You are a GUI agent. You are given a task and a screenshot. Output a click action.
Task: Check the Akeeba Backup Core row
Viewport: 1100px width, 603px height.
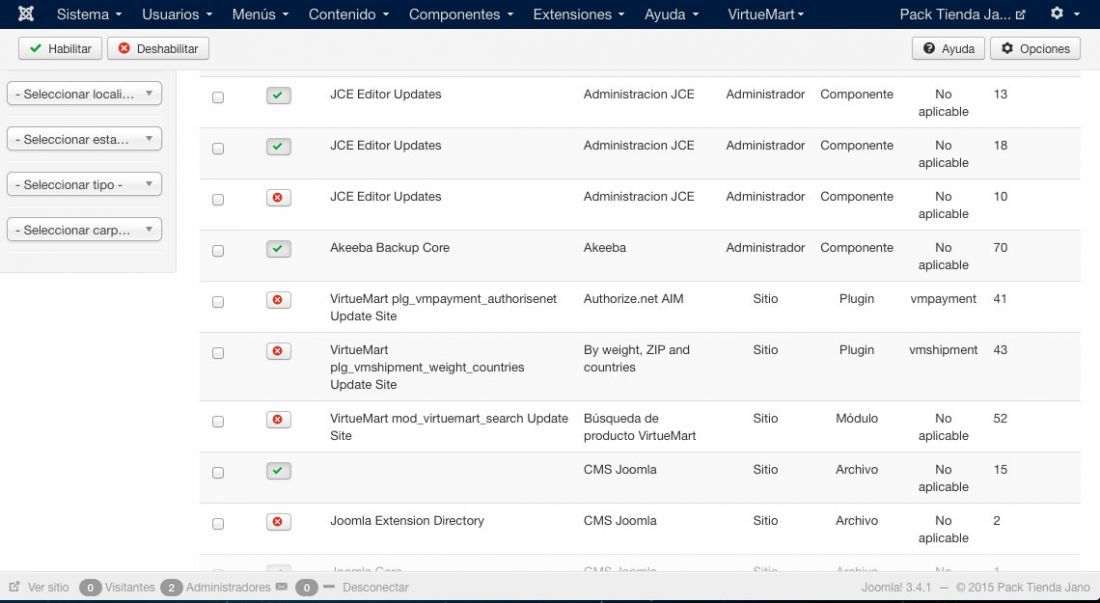(218, 251)
